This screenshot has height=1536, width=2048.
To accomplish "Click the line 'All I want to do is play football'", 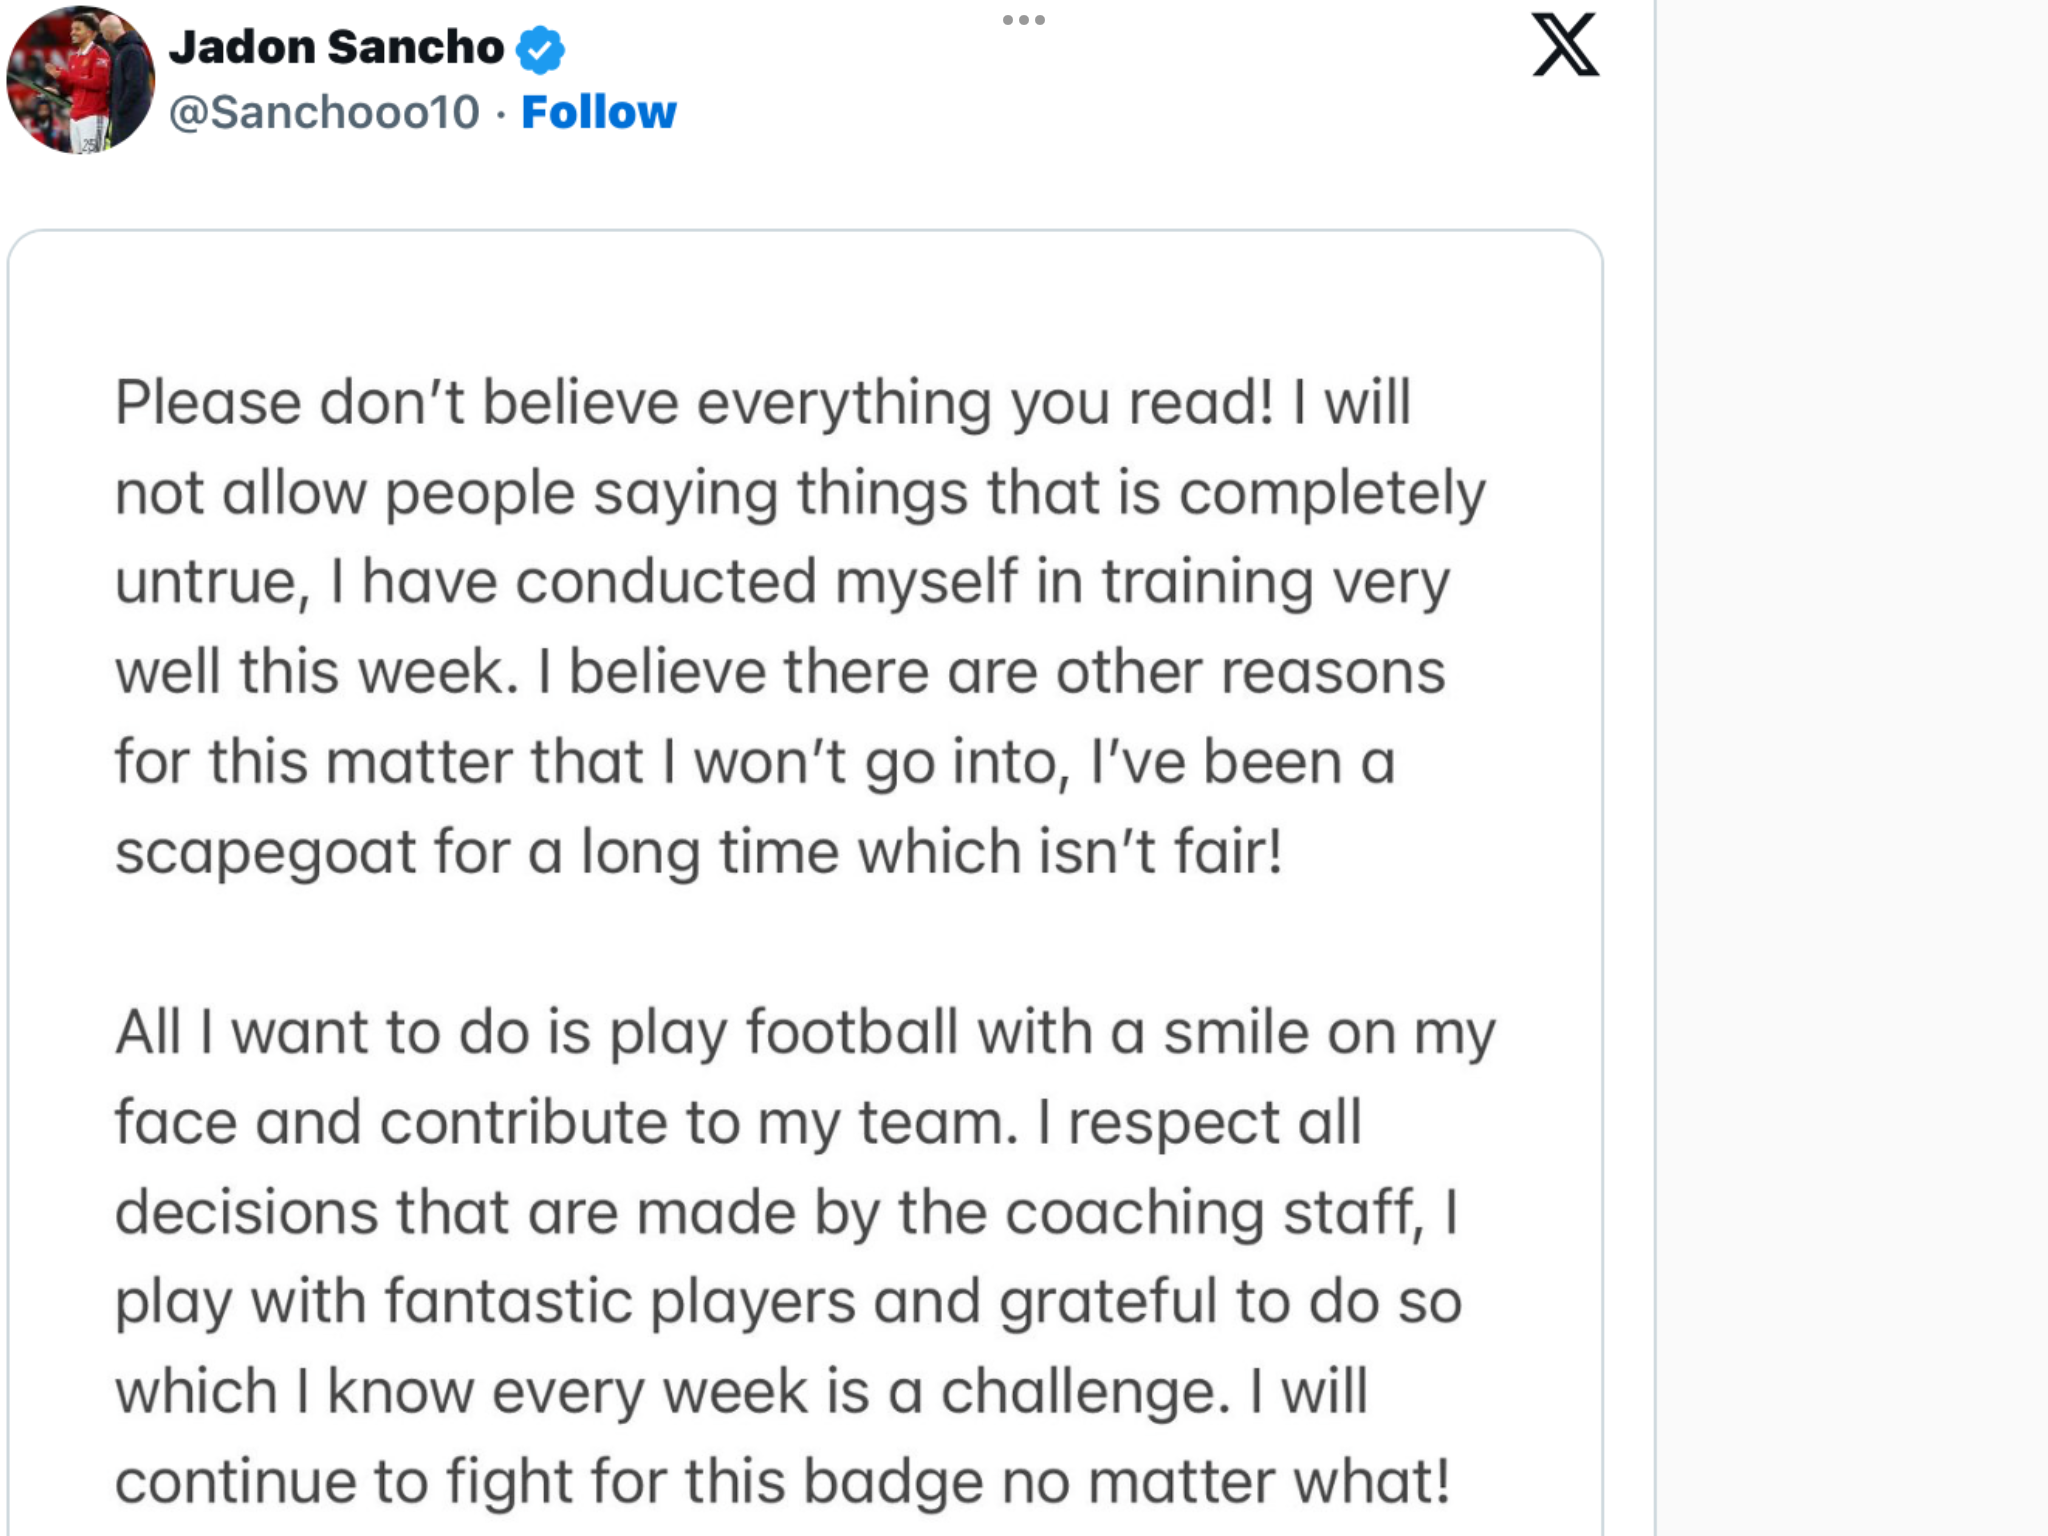I will tap(805, 1033).
